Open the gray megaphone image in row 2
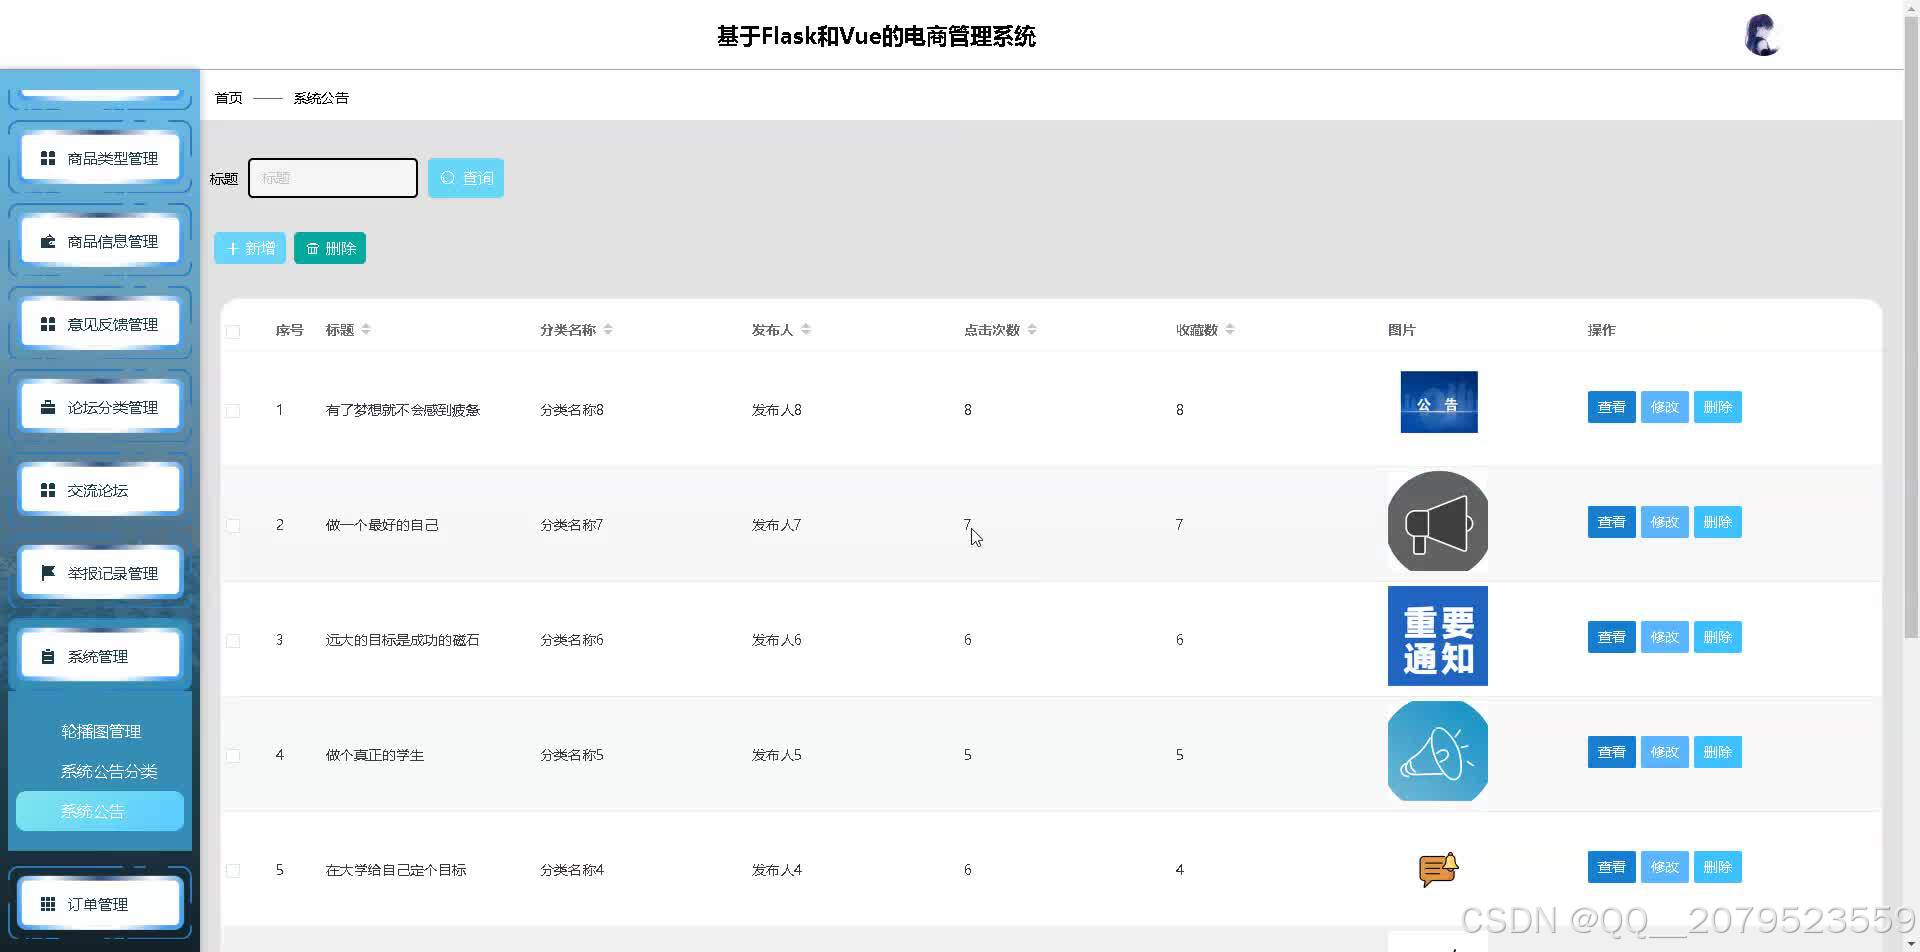 pos(1438,521)
